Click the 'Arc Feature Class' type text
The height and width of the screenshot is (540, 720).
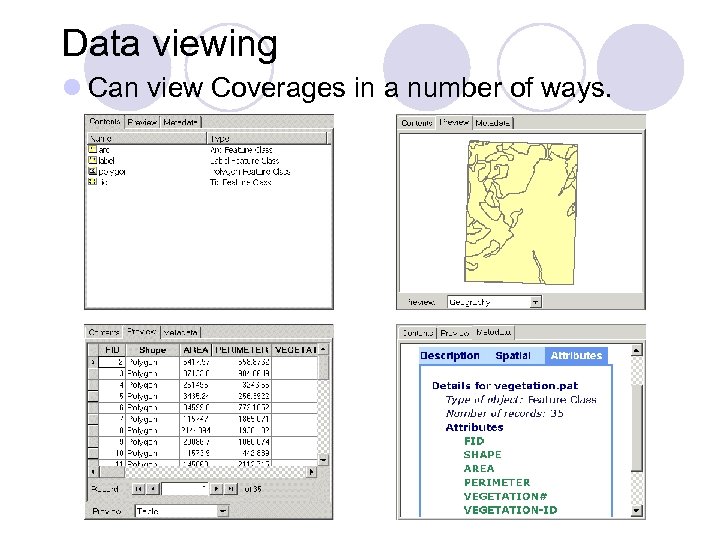tap(241, 150)
